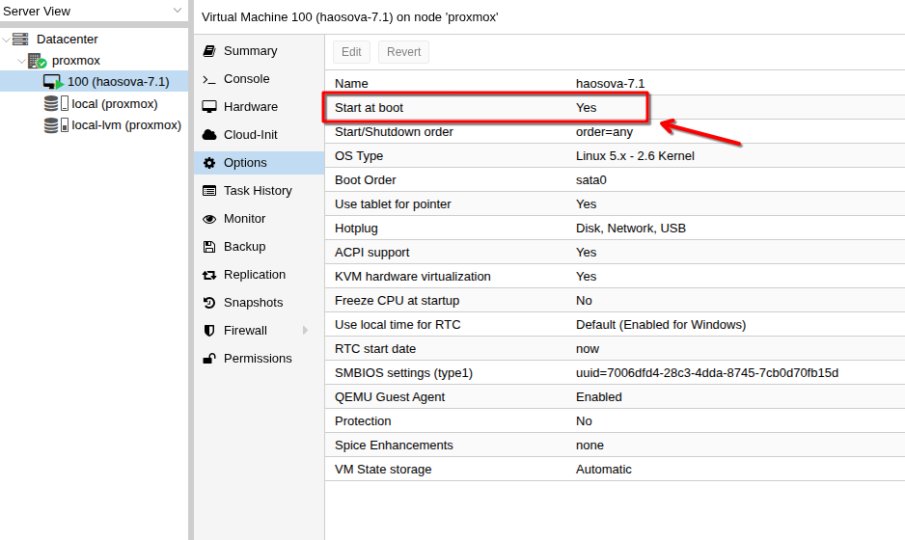The height and width of the screenshot is (540, 905).
Task: Collapse the proxmox node arrow
Action: coord(21,61)
